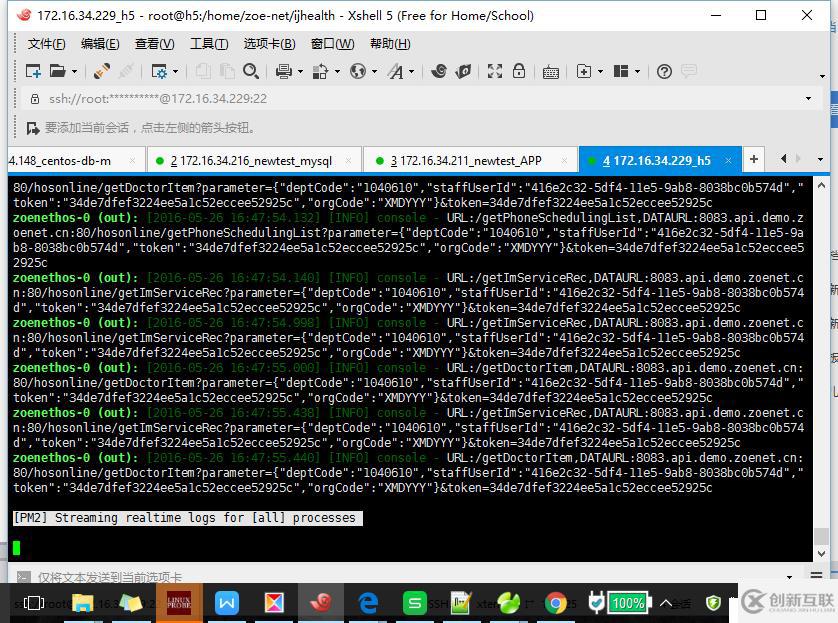The height and width of the screenshot is (623, 838).
Task: Open the 帮助(H) menu
Action: (x=390, y=44)
